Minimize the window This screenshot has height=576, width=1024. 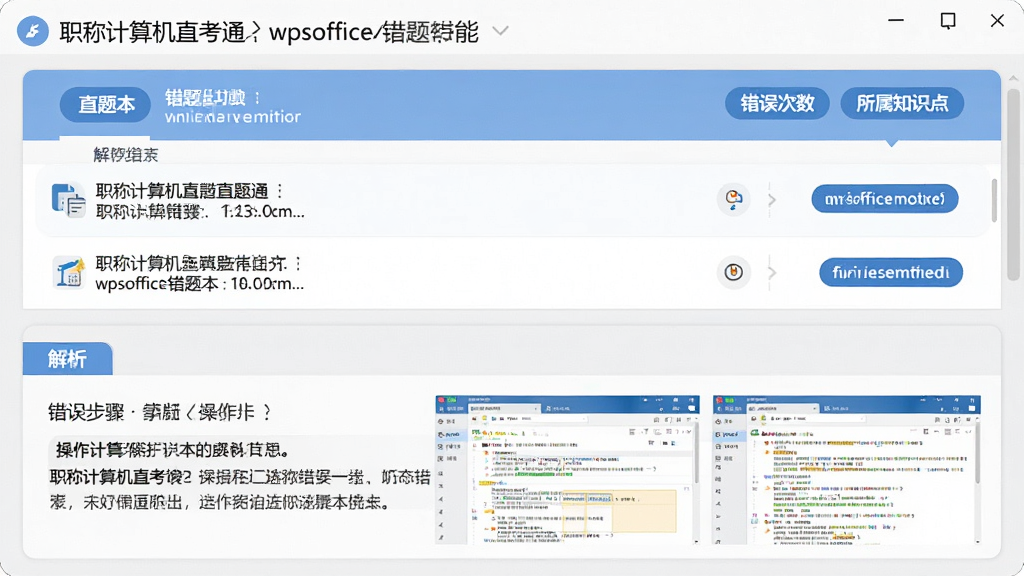tap(896, 20)
